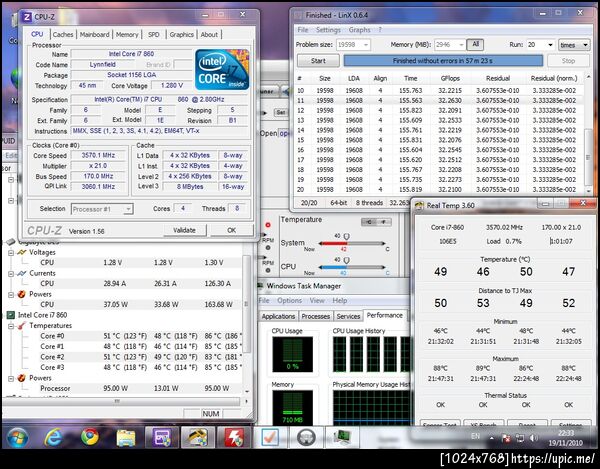Switch to the gray steering wheel taskbar app
Image resolution: width=600 pixels, height=469 pixels.
tap(305, 437)
